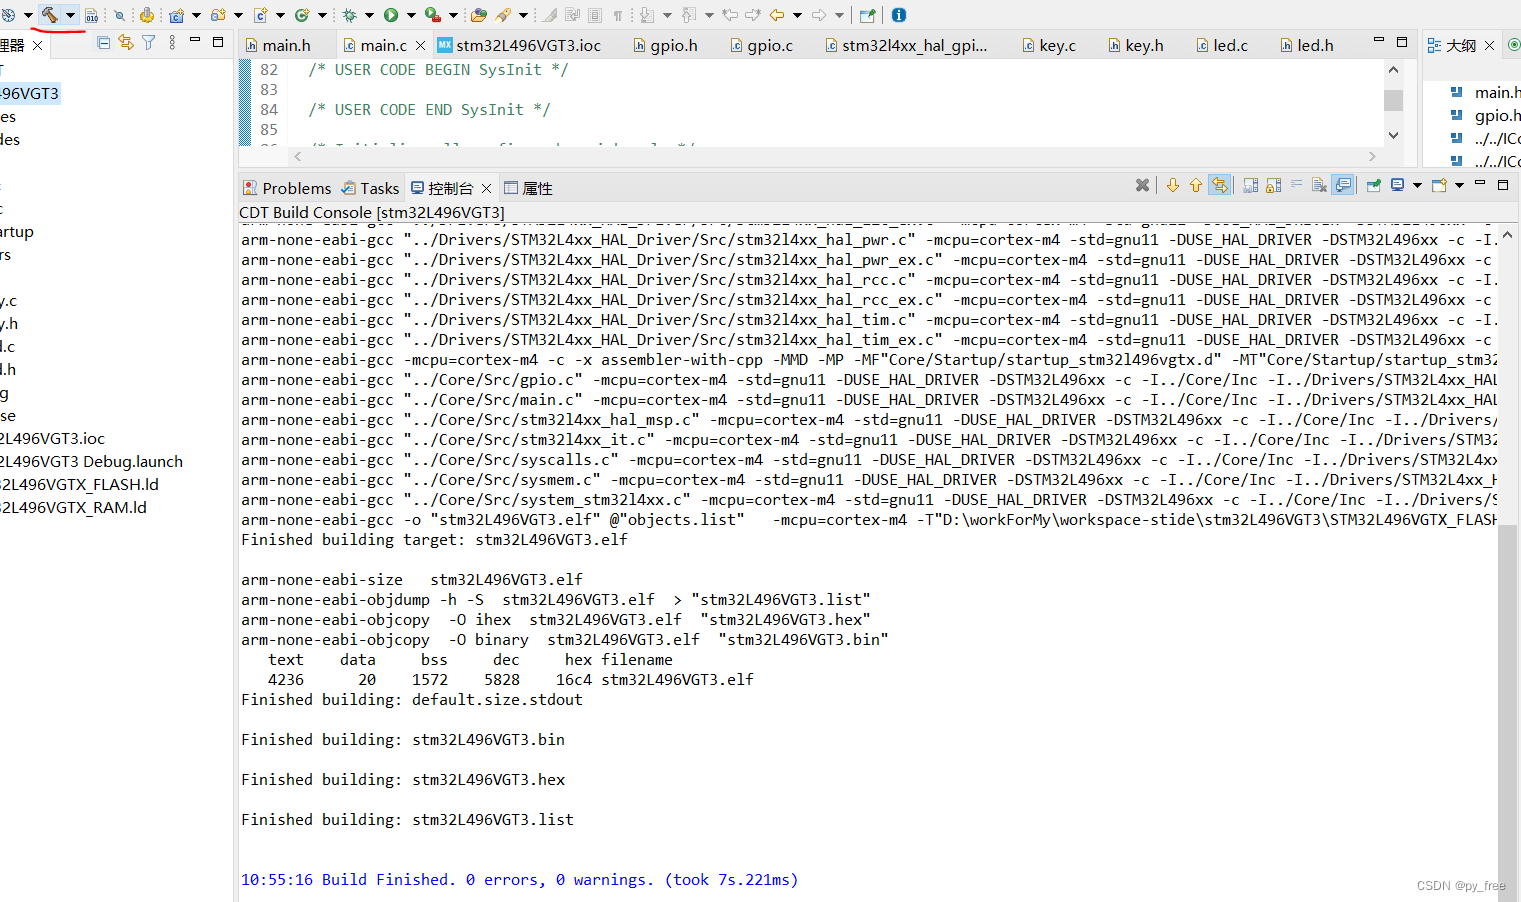
Task: Click the minimize console panel icon
Action: (x=1480, y=183)
